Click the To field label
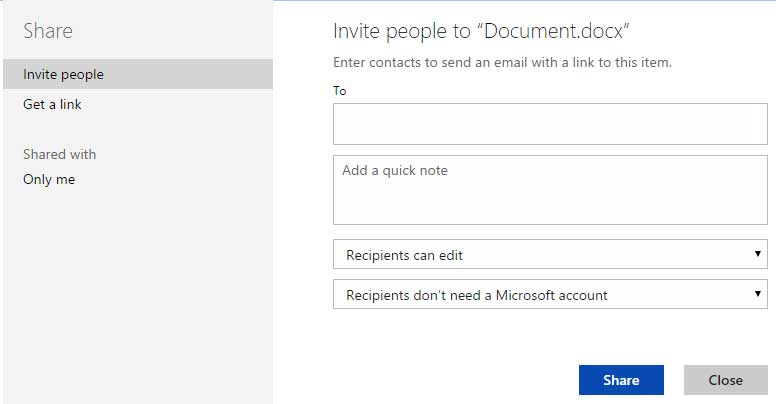The width and height of the screenshot is (776, 404). (340, 91)
